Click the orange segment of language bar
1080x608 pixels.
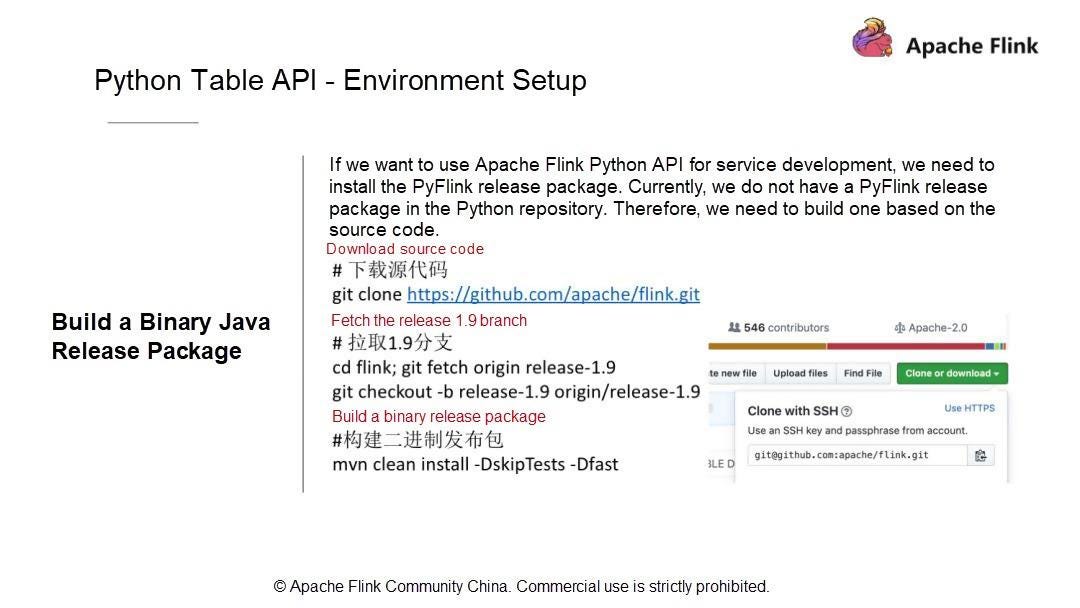pos(767,346)
